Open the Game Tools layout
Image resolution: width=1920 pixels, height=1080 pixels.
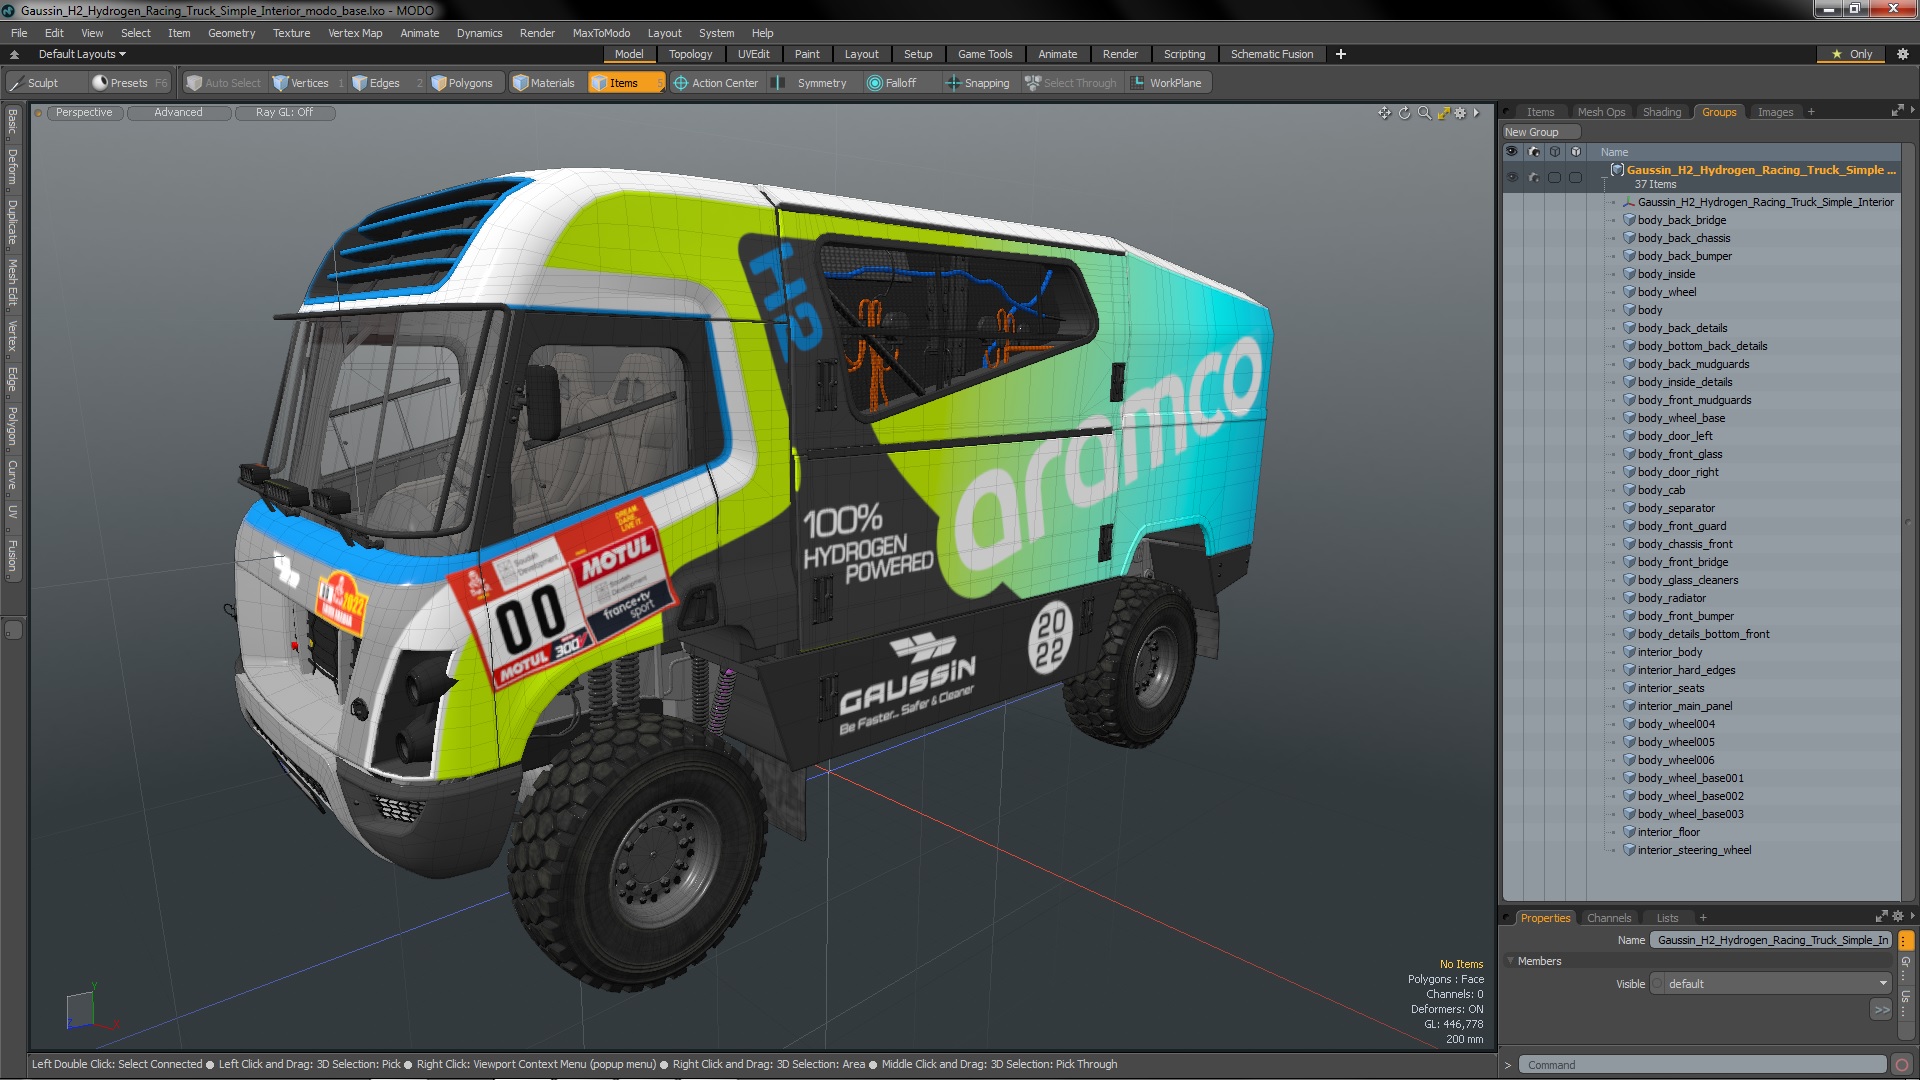tap(984, 54)
